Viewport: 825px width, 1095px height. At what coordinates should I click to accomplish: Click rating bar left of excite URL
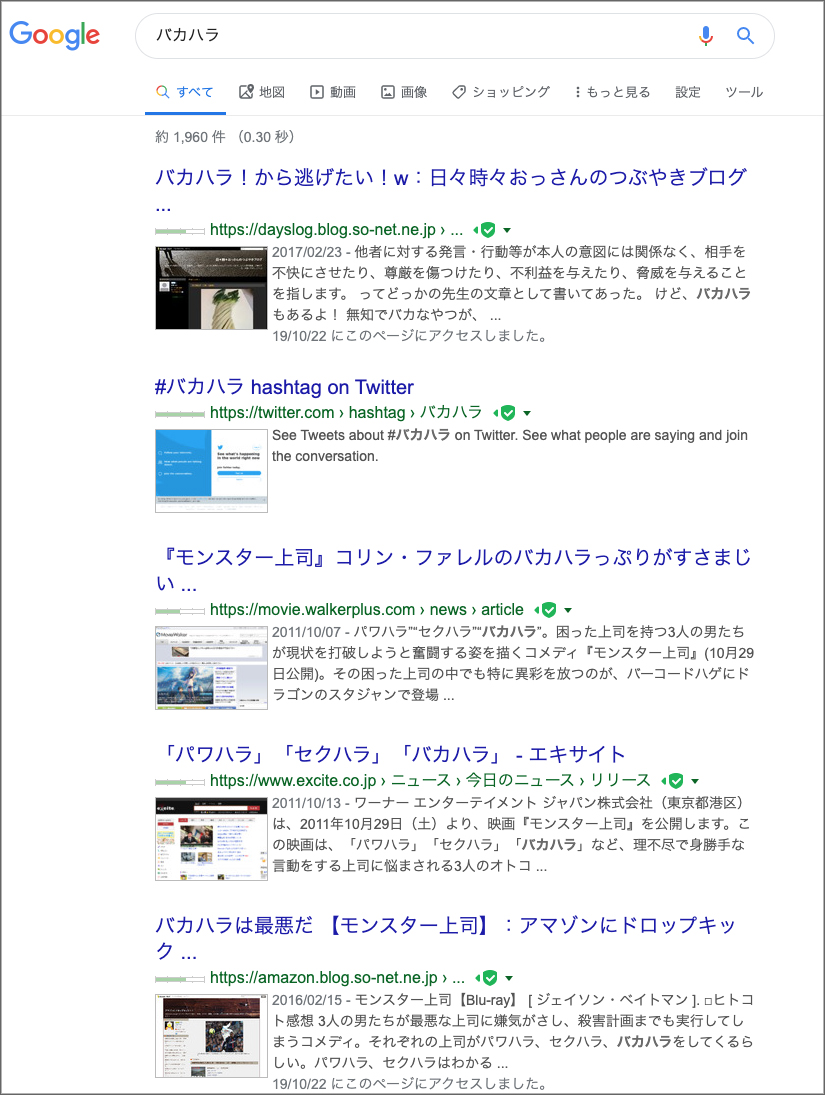tap(180, 782)
